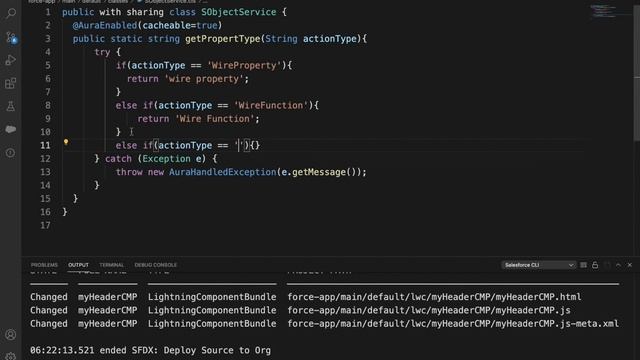Switch to the OUTPUT tab
Screen dimensions: 640x360
[x=78, y=265]
